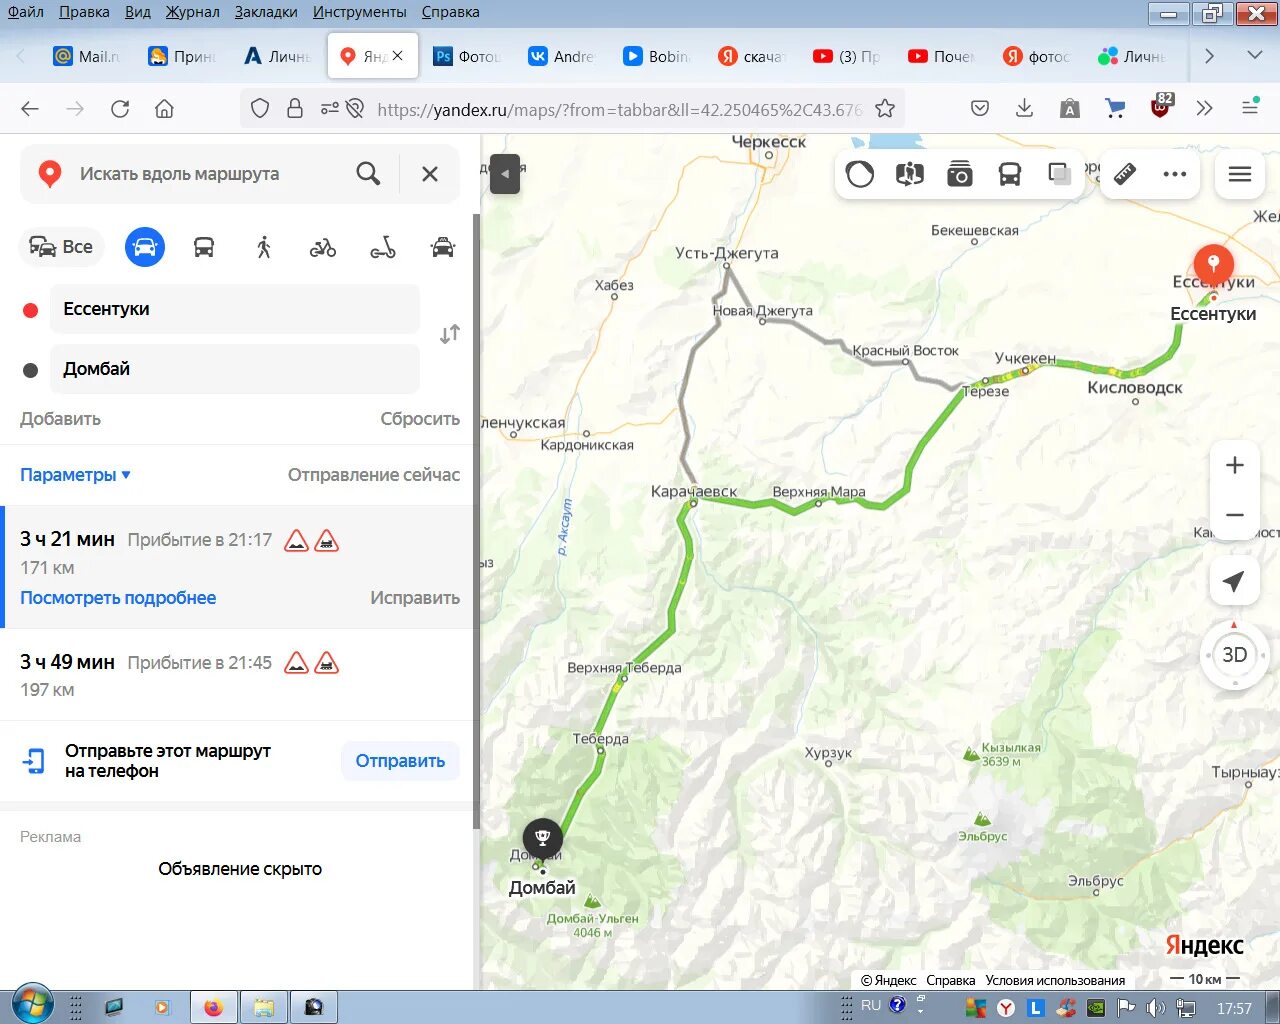Go back in browser history
The image size is (1280, 1024).
[x=30, y=109]
